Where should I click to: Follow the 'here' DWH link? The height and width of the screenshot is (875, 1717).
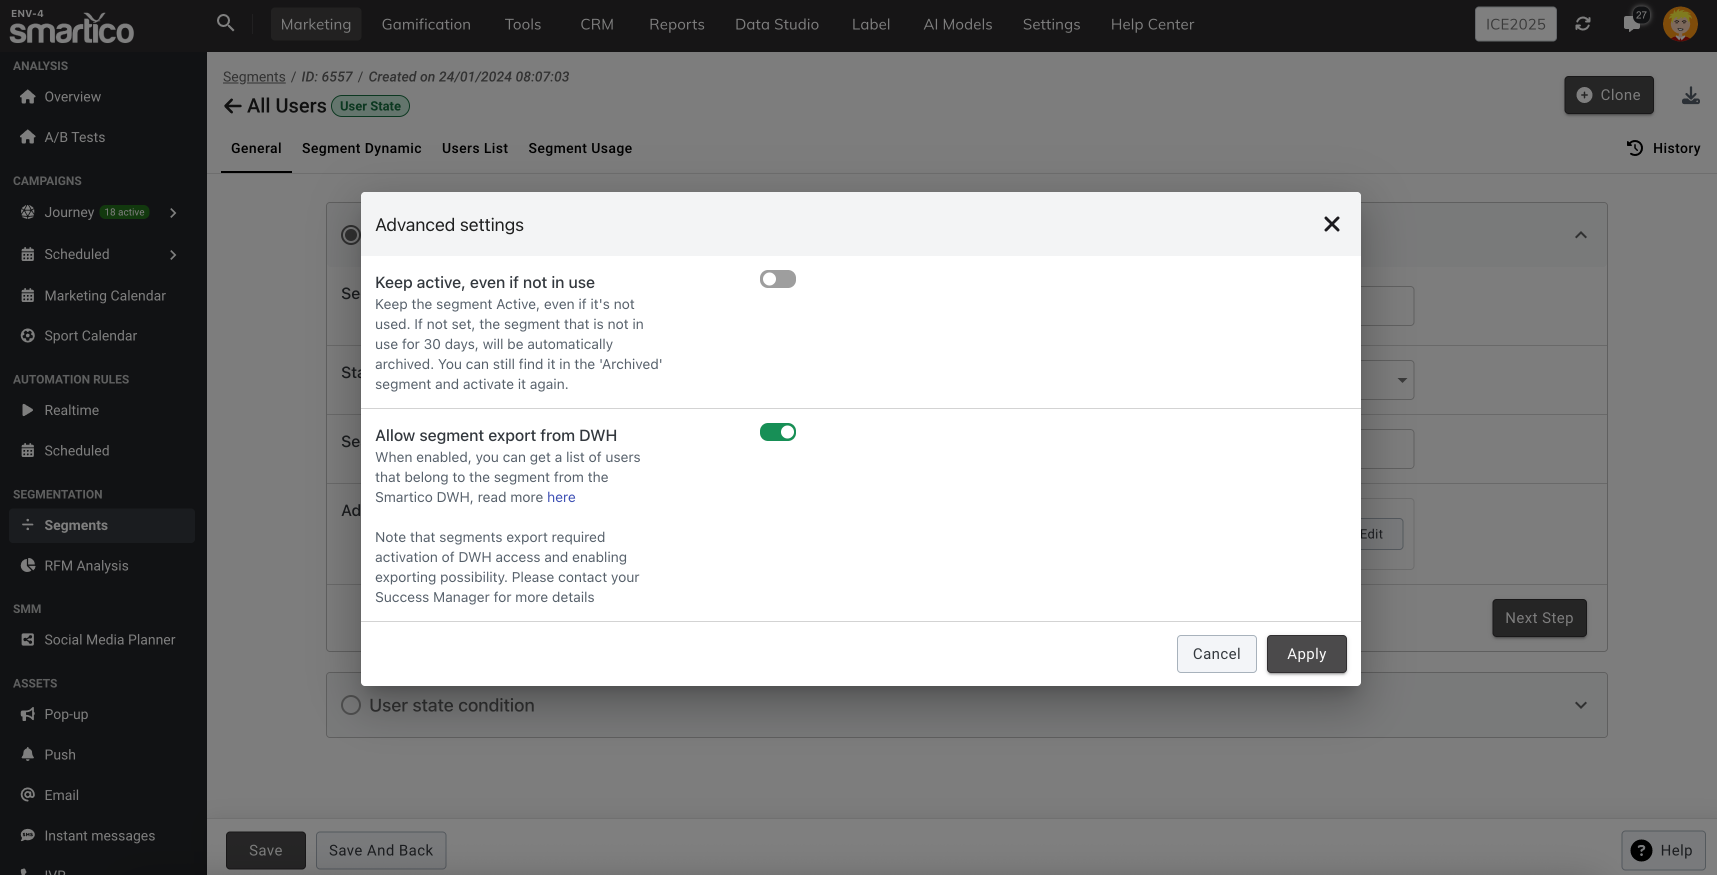click(x=561, y=497)
